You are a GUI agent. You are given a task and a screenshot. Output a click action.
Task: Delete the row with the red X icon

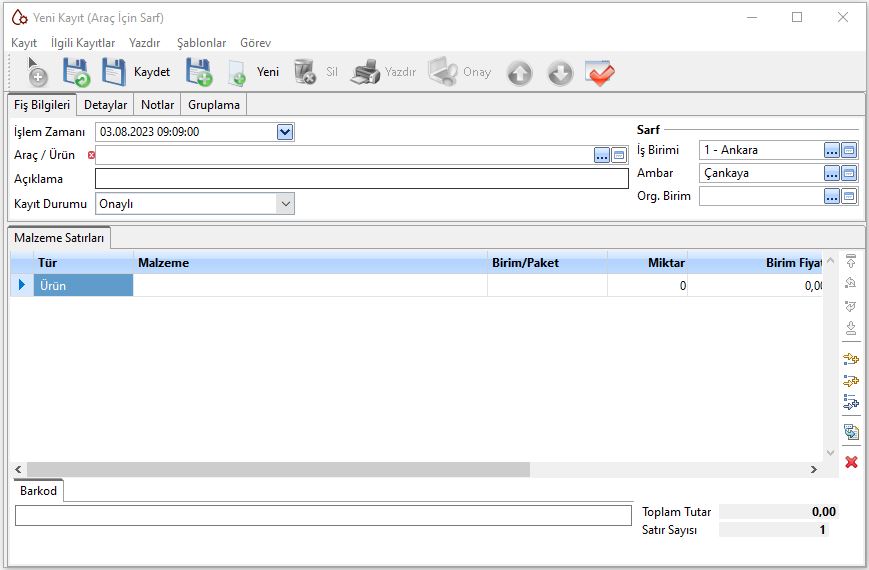[x=851, y=462]
